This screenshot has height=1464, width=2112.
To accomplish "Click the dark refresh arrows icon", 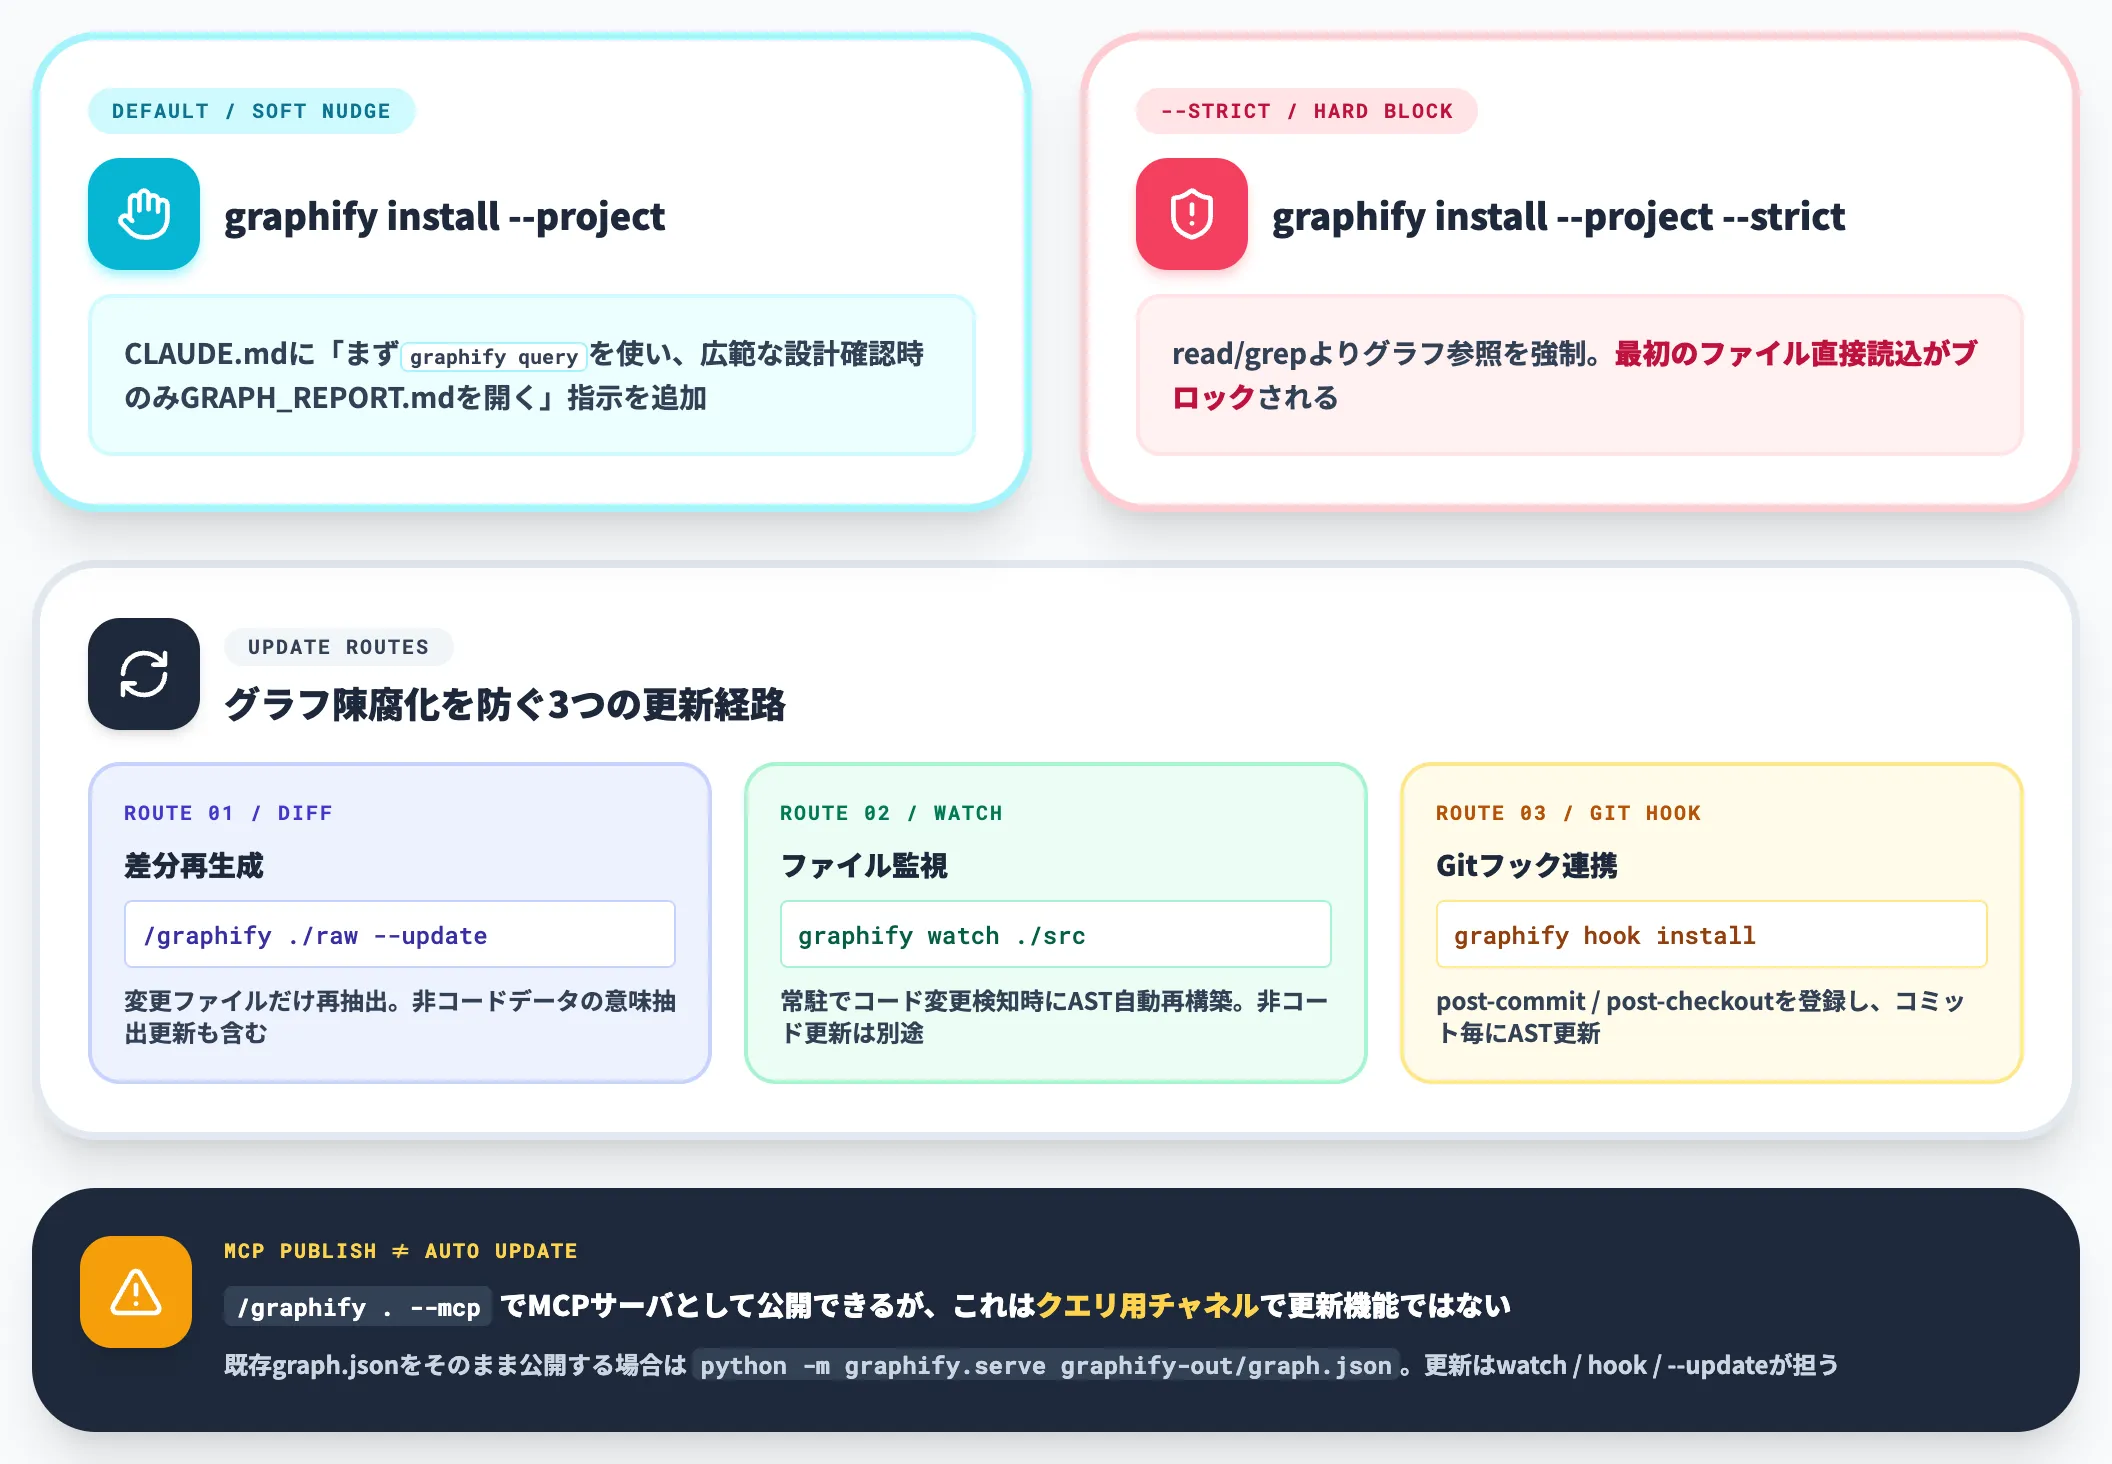I will point(144,674).
